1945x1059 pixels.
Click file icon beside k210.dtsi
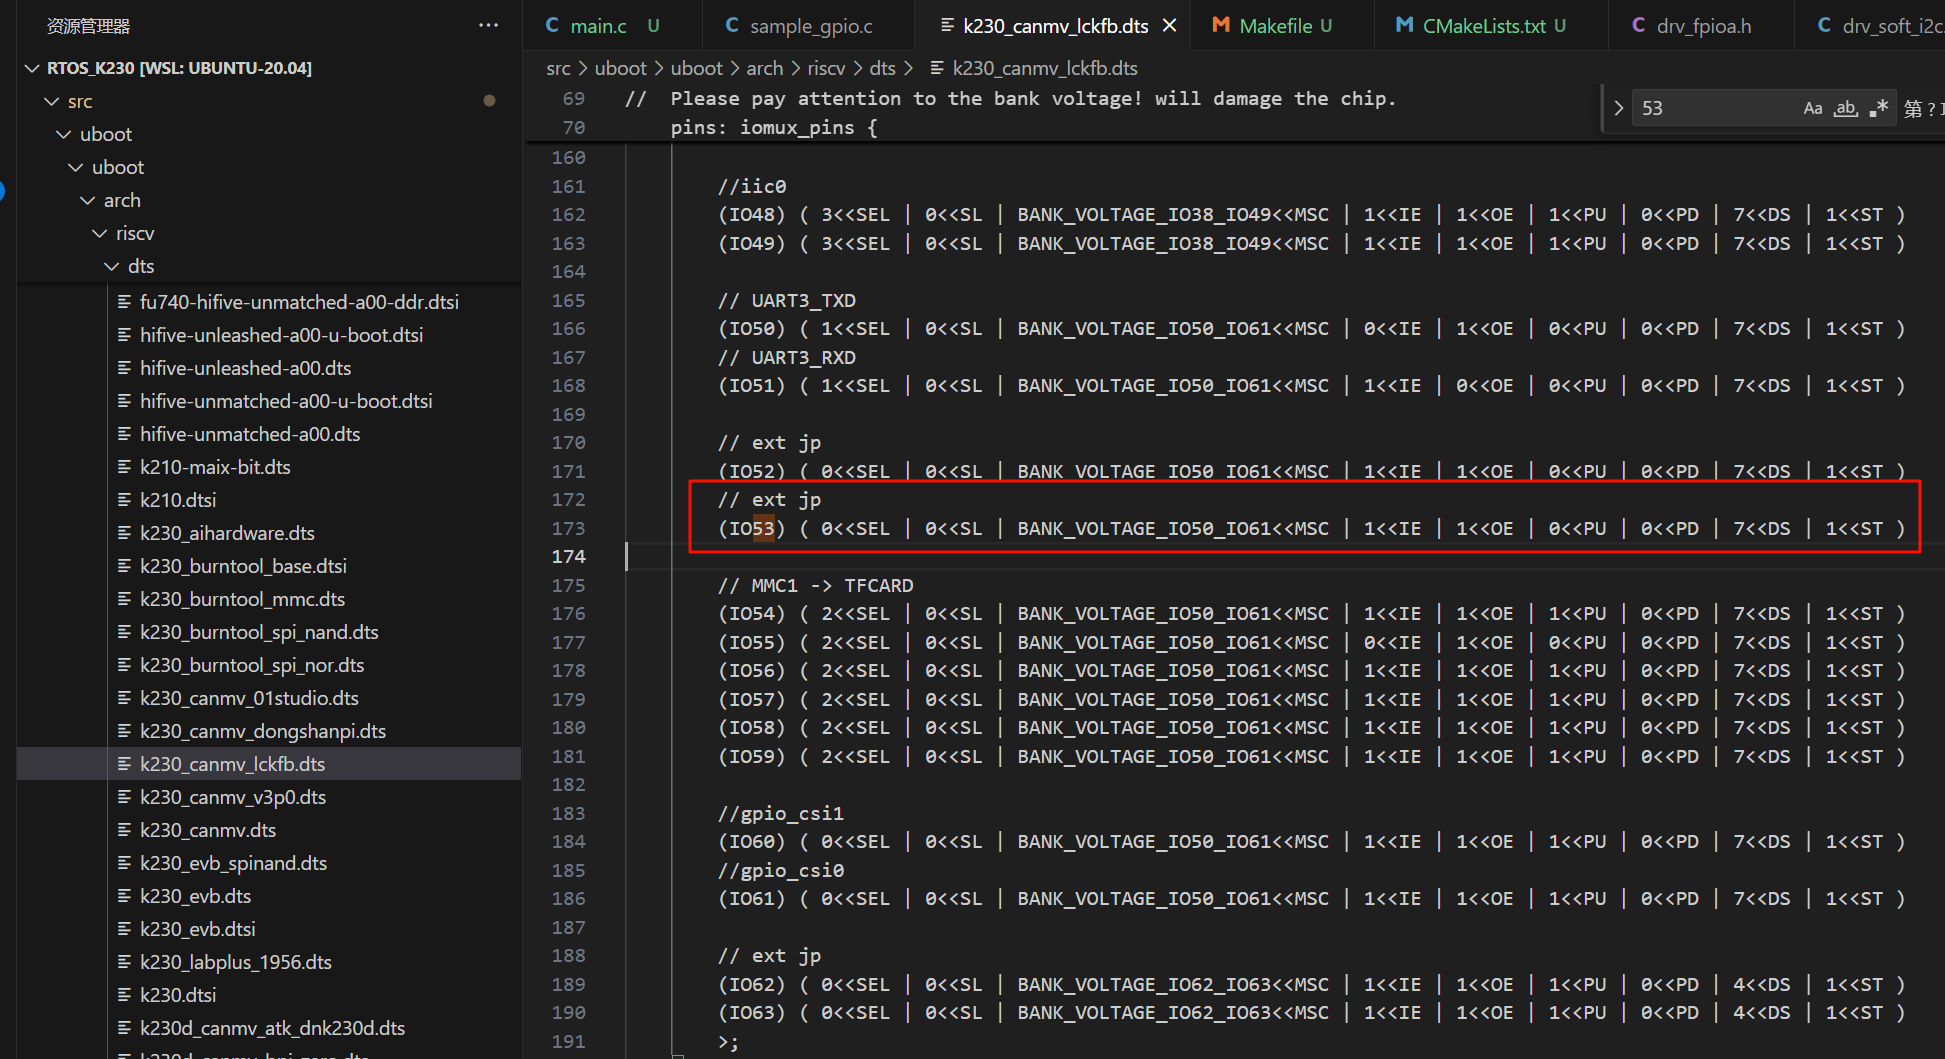pyautogui.click(x=124, y=500)
